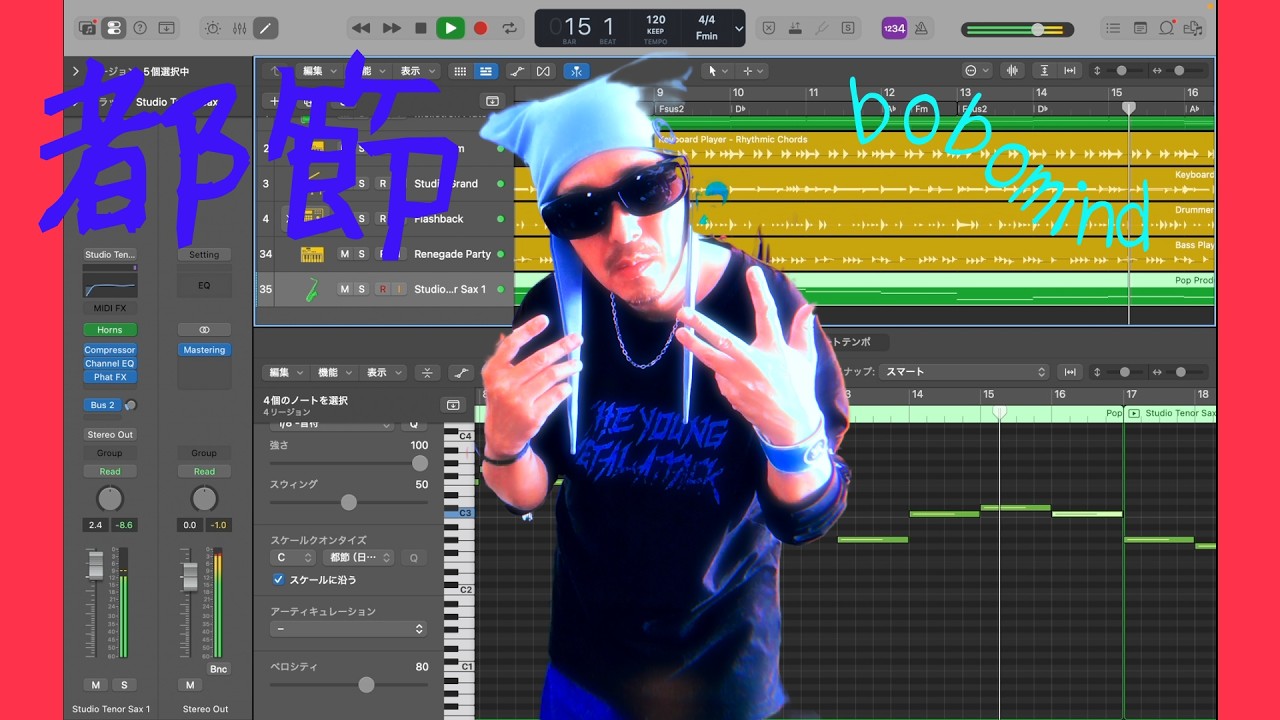Toggle the purple 1234 count-in button
This screenshot has height=720, width=1280.
pyautogui.click(x=894, y=29)
